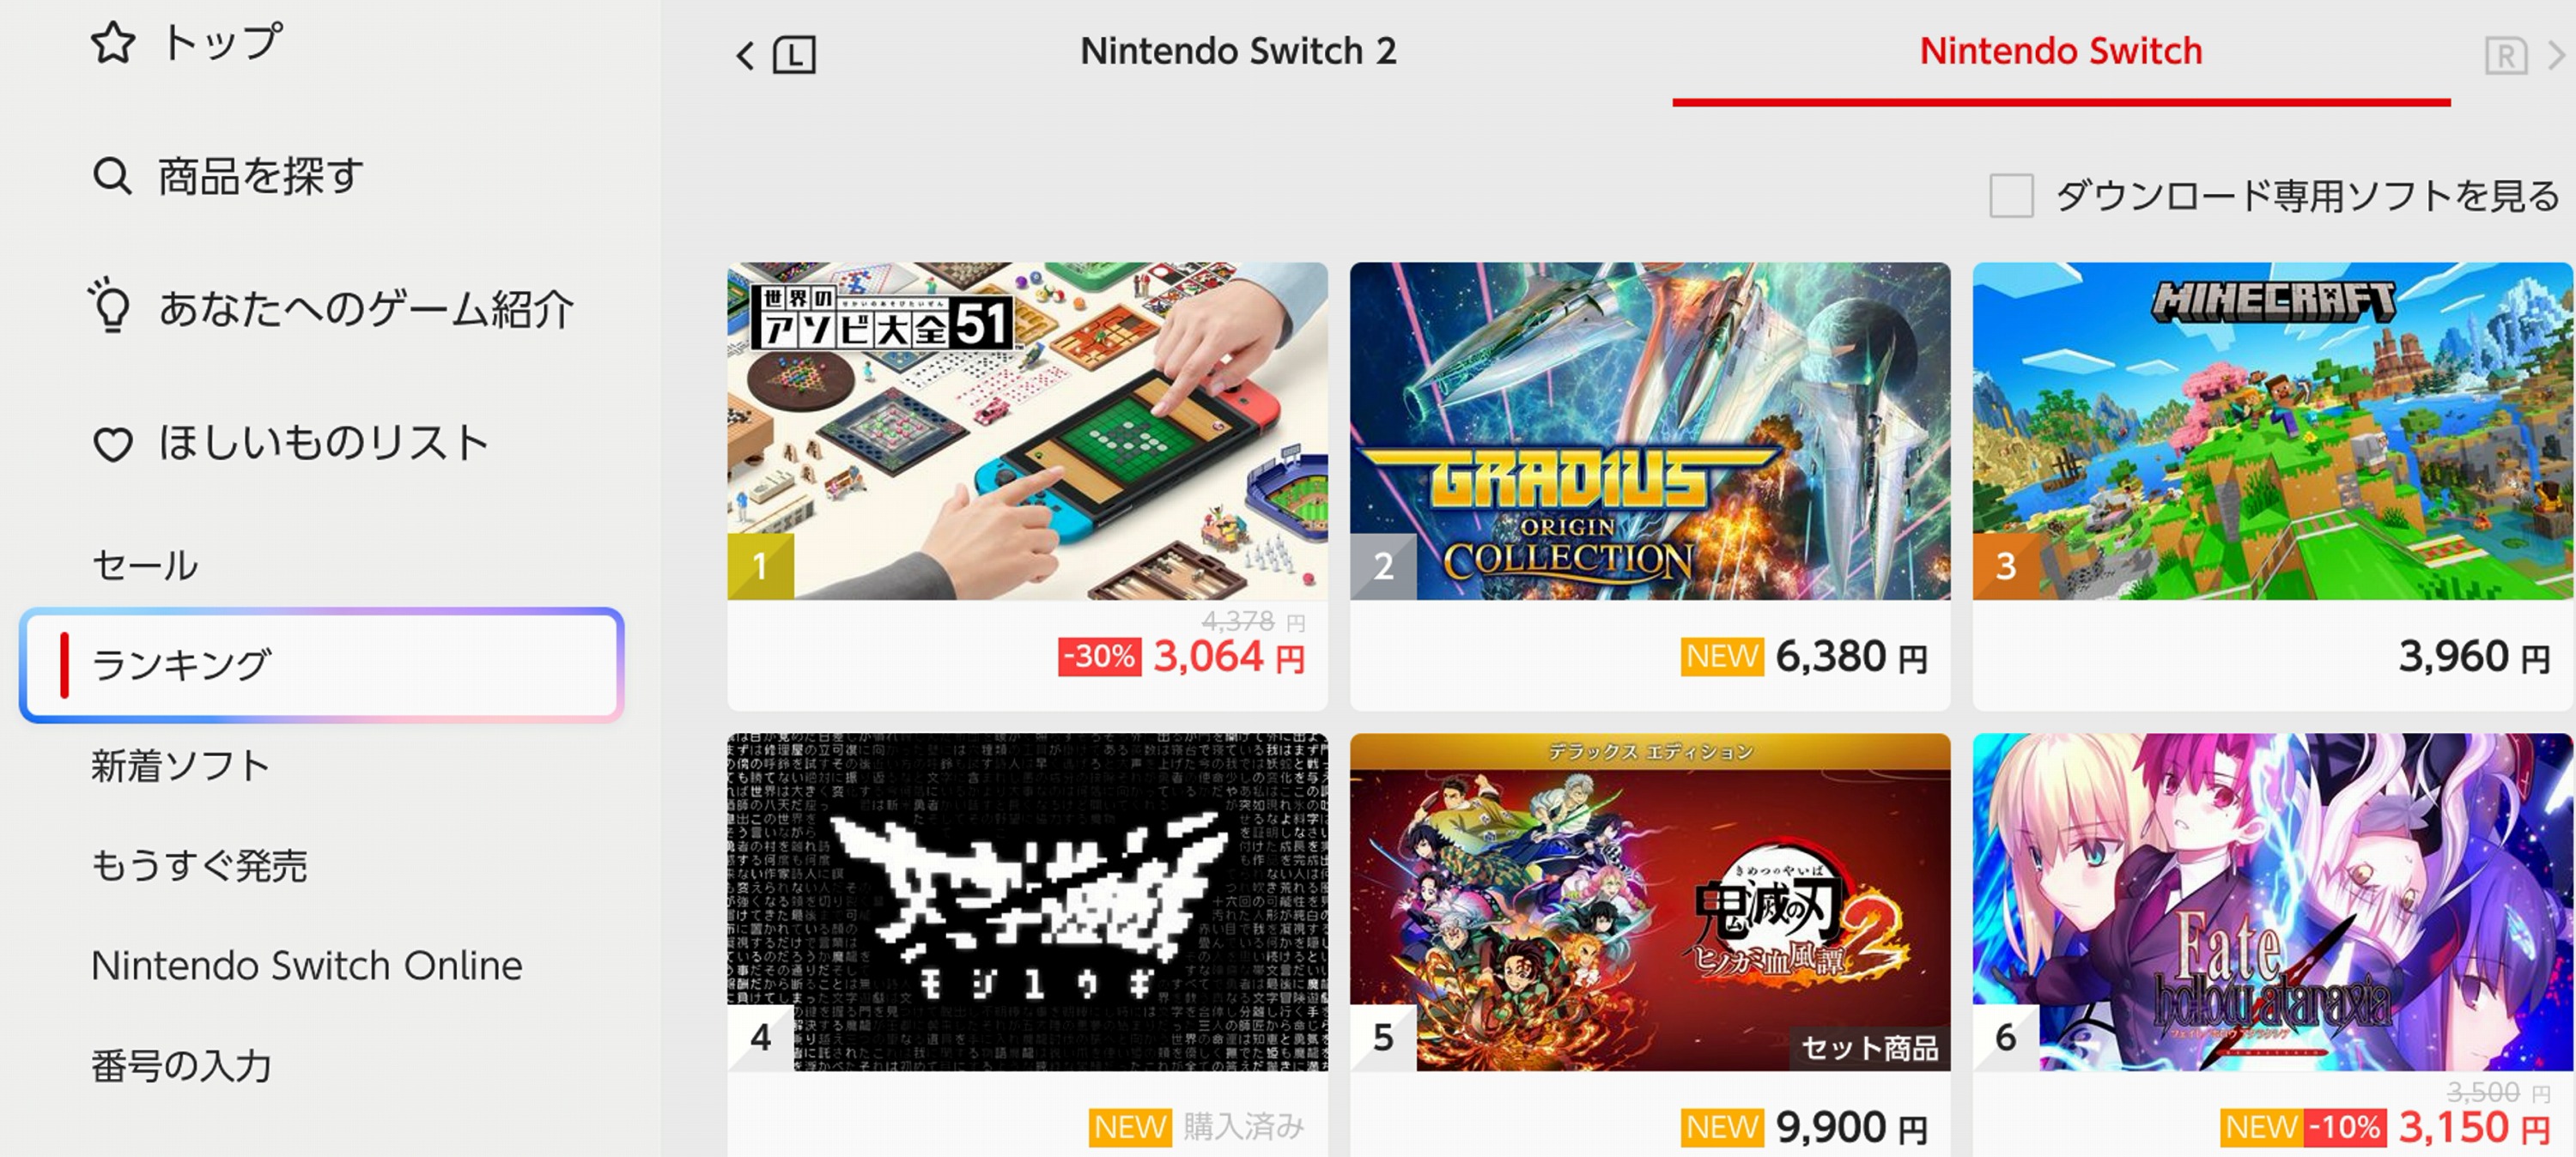The image size is (2576, 1157).
Task: Go to previous tab with left chevron
Action: point(744,55)
